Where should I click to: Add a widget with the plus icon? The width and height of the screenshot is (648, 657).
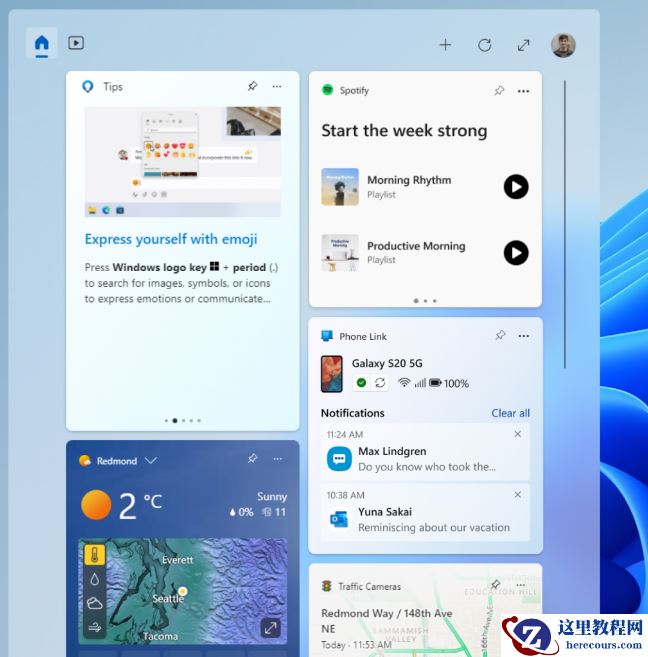click(x=445, y=44)
